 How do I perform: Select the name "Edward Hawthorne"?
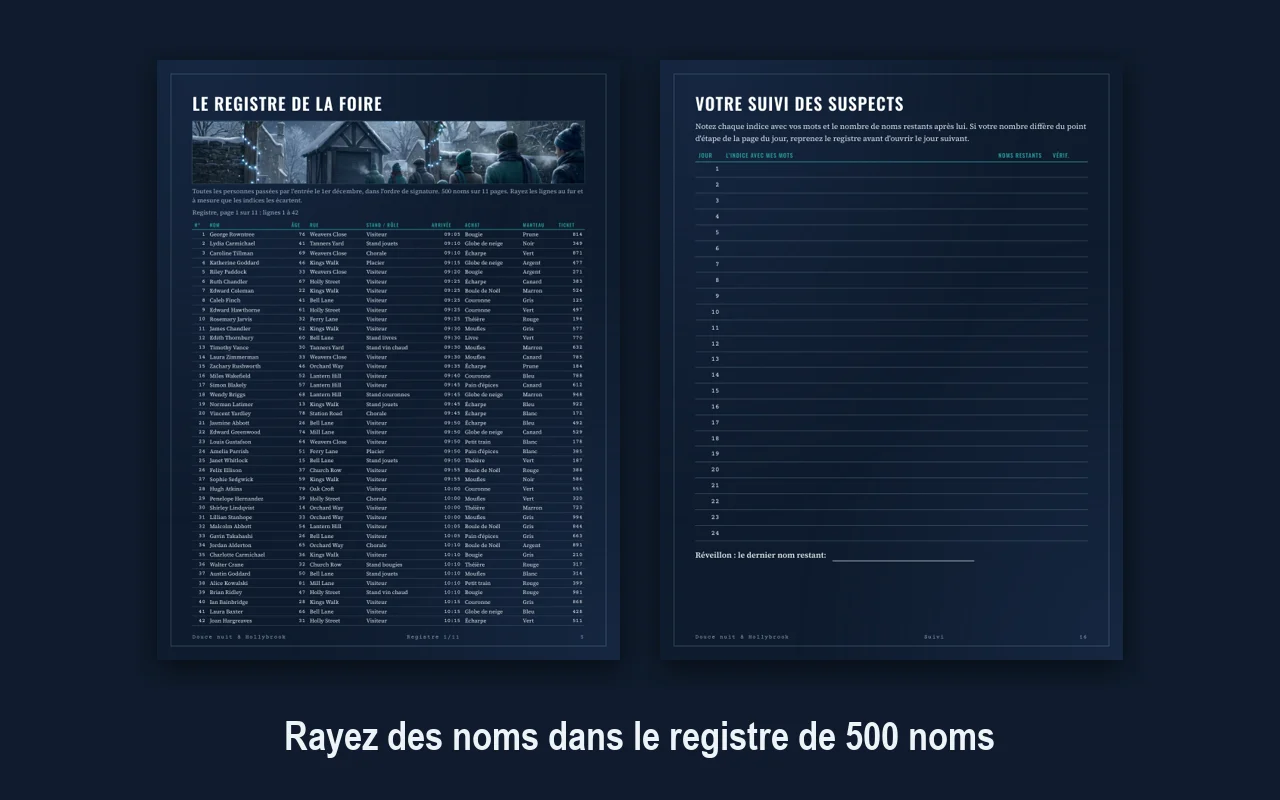pyautogui.click(x=234, y=310)
